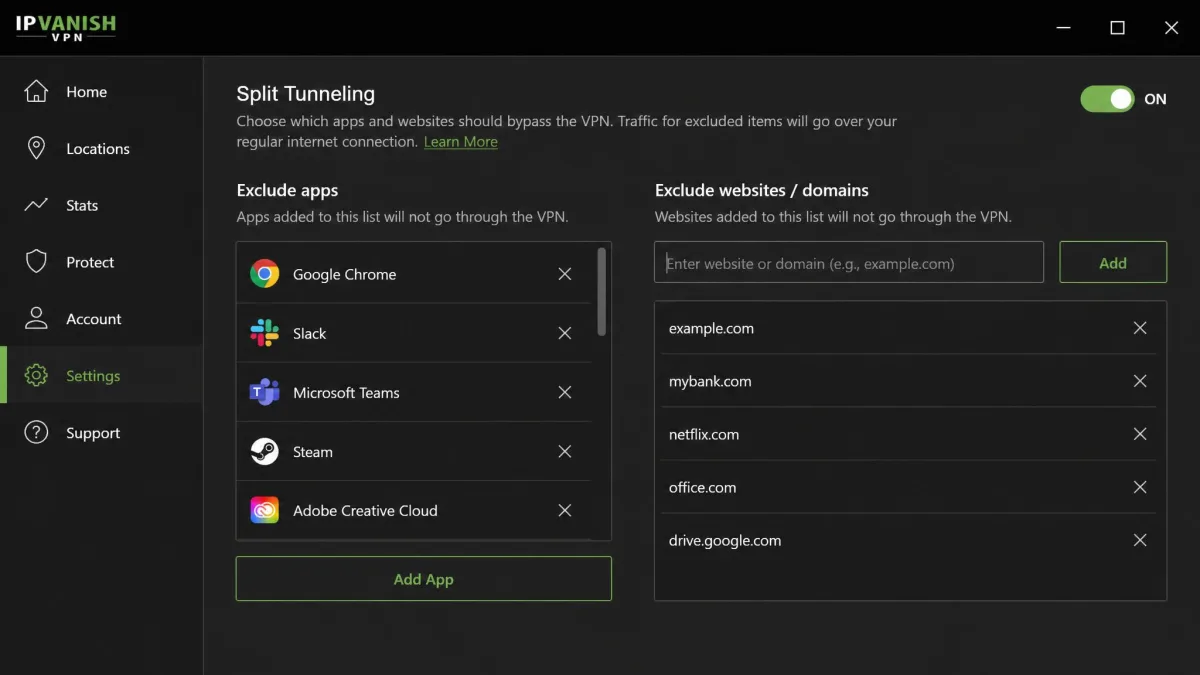Image resolution: width=1200 pixels, height=675 pixels.
Task: Click the Account person icon
Action: tap(36, 319)
